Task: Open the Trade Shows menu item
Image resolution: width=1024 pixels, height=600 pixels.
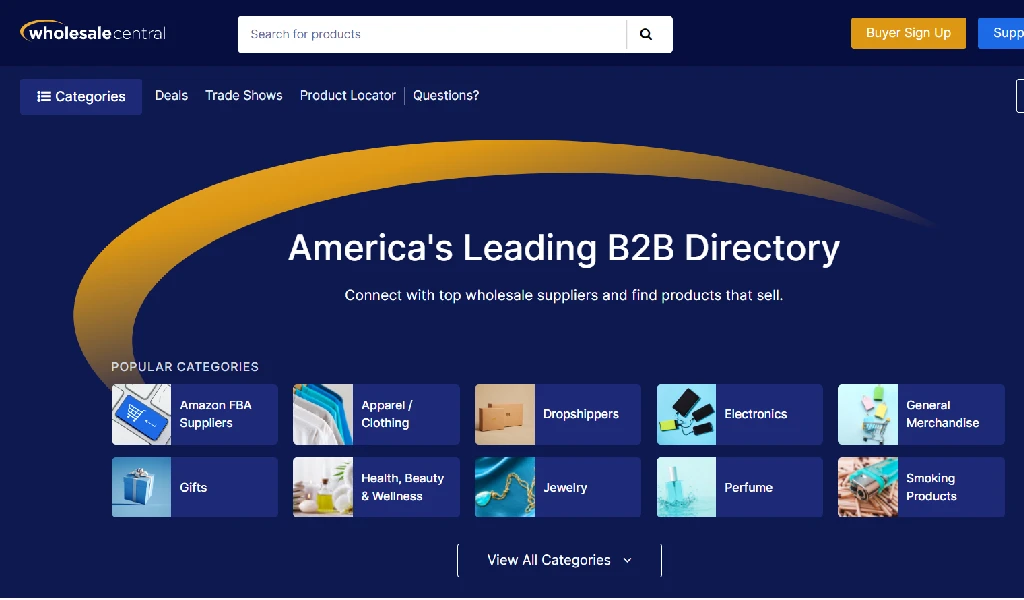Action: tap(244, 95)
